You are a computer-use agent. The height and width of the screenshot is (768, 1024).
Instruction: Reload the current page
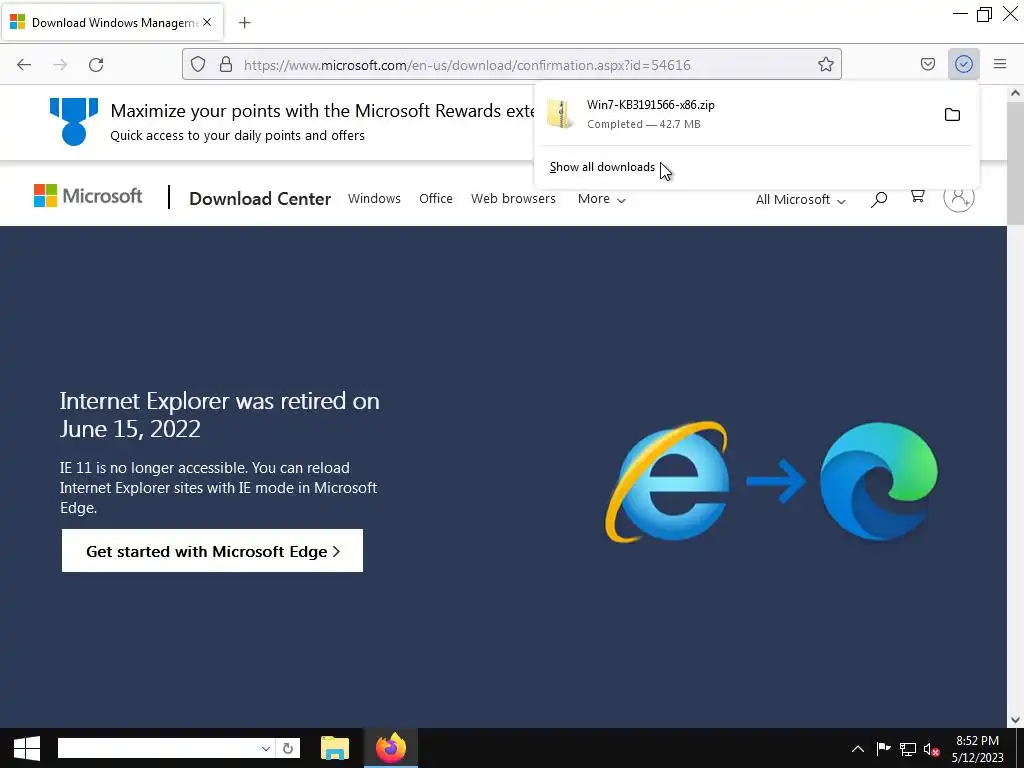tap(96, 64)
